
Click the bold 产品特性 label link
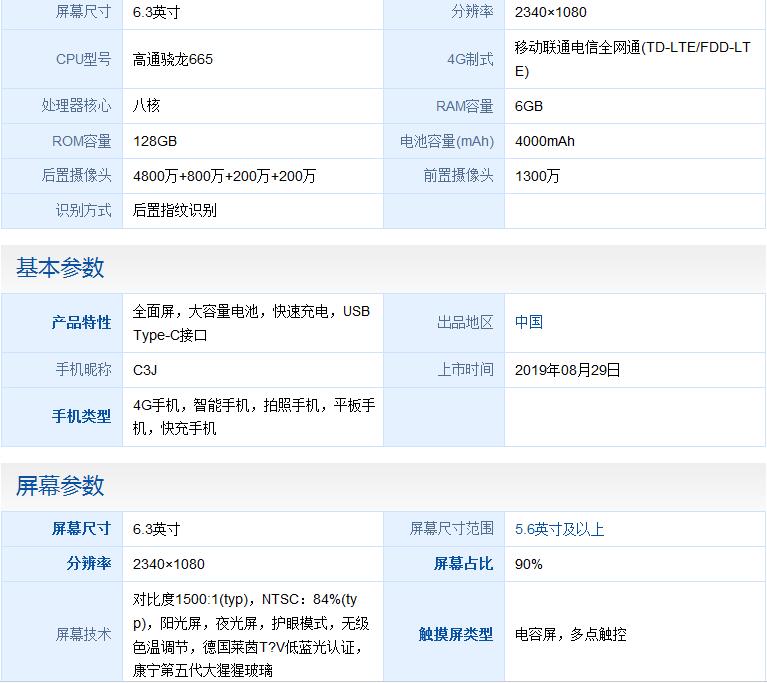[x=81, y=323]
